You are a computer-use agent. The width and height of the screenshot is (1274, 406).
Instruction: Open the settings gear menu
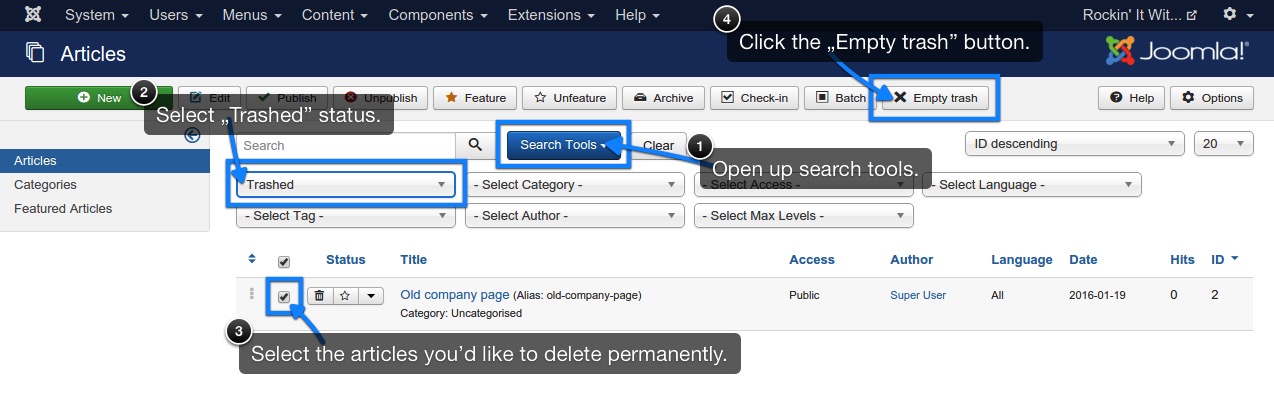(1235, 15)
